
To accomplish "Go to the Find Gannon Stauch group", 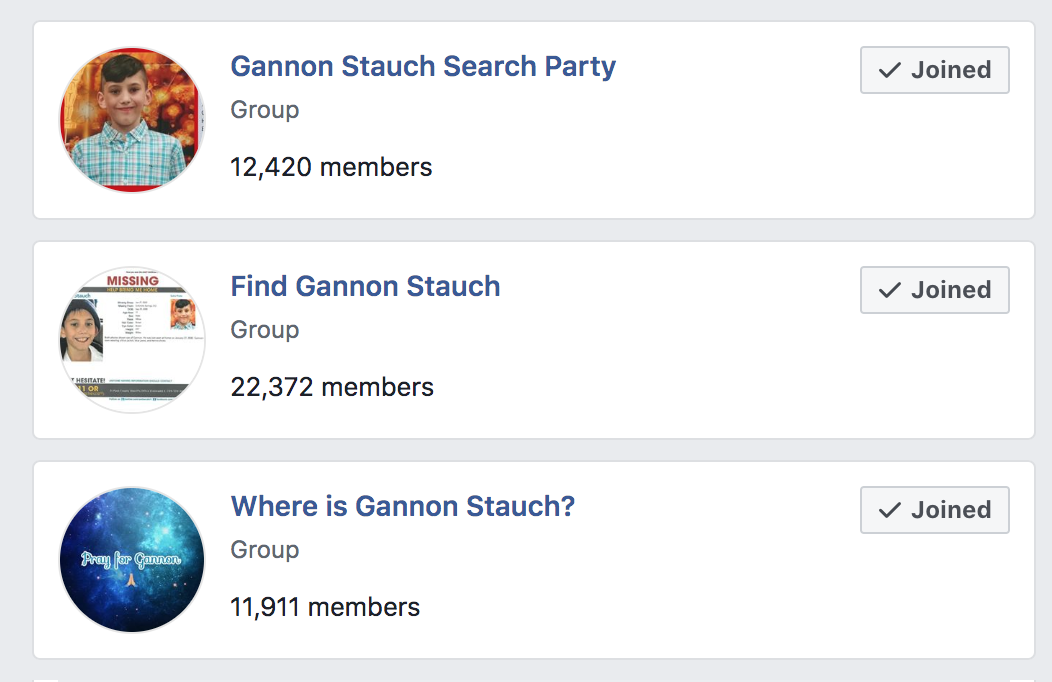I will coord(365,287).
